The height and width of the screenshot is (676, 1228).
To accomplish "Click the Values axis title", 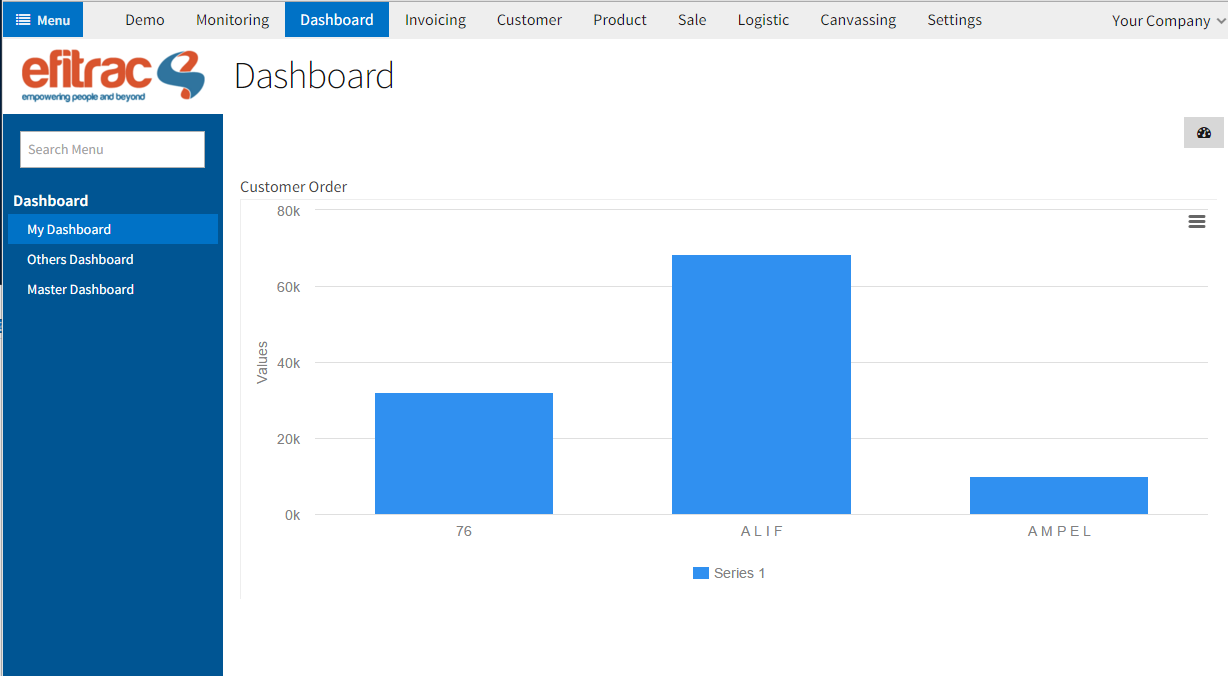I will [x=262, y=362].
